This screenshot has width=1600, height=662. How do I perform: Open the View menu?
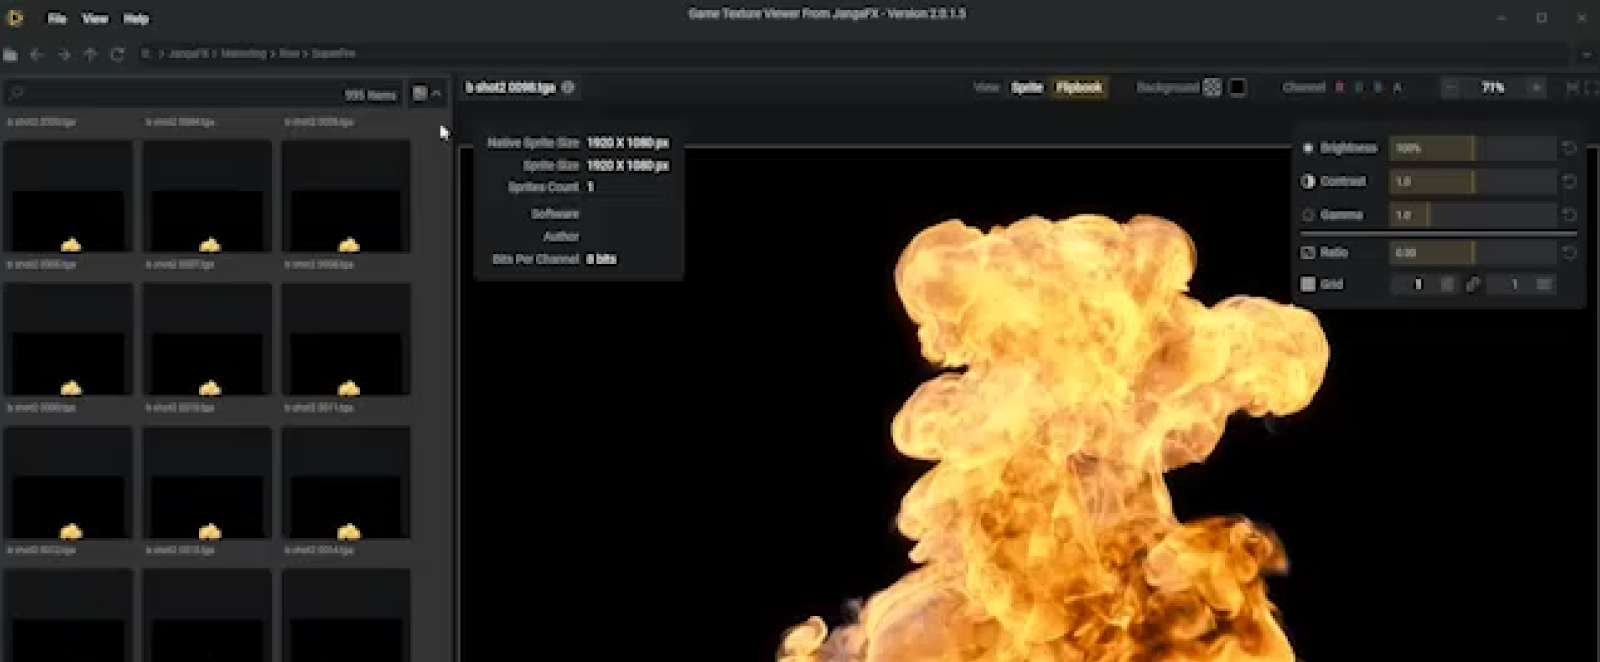click(95, 19)
